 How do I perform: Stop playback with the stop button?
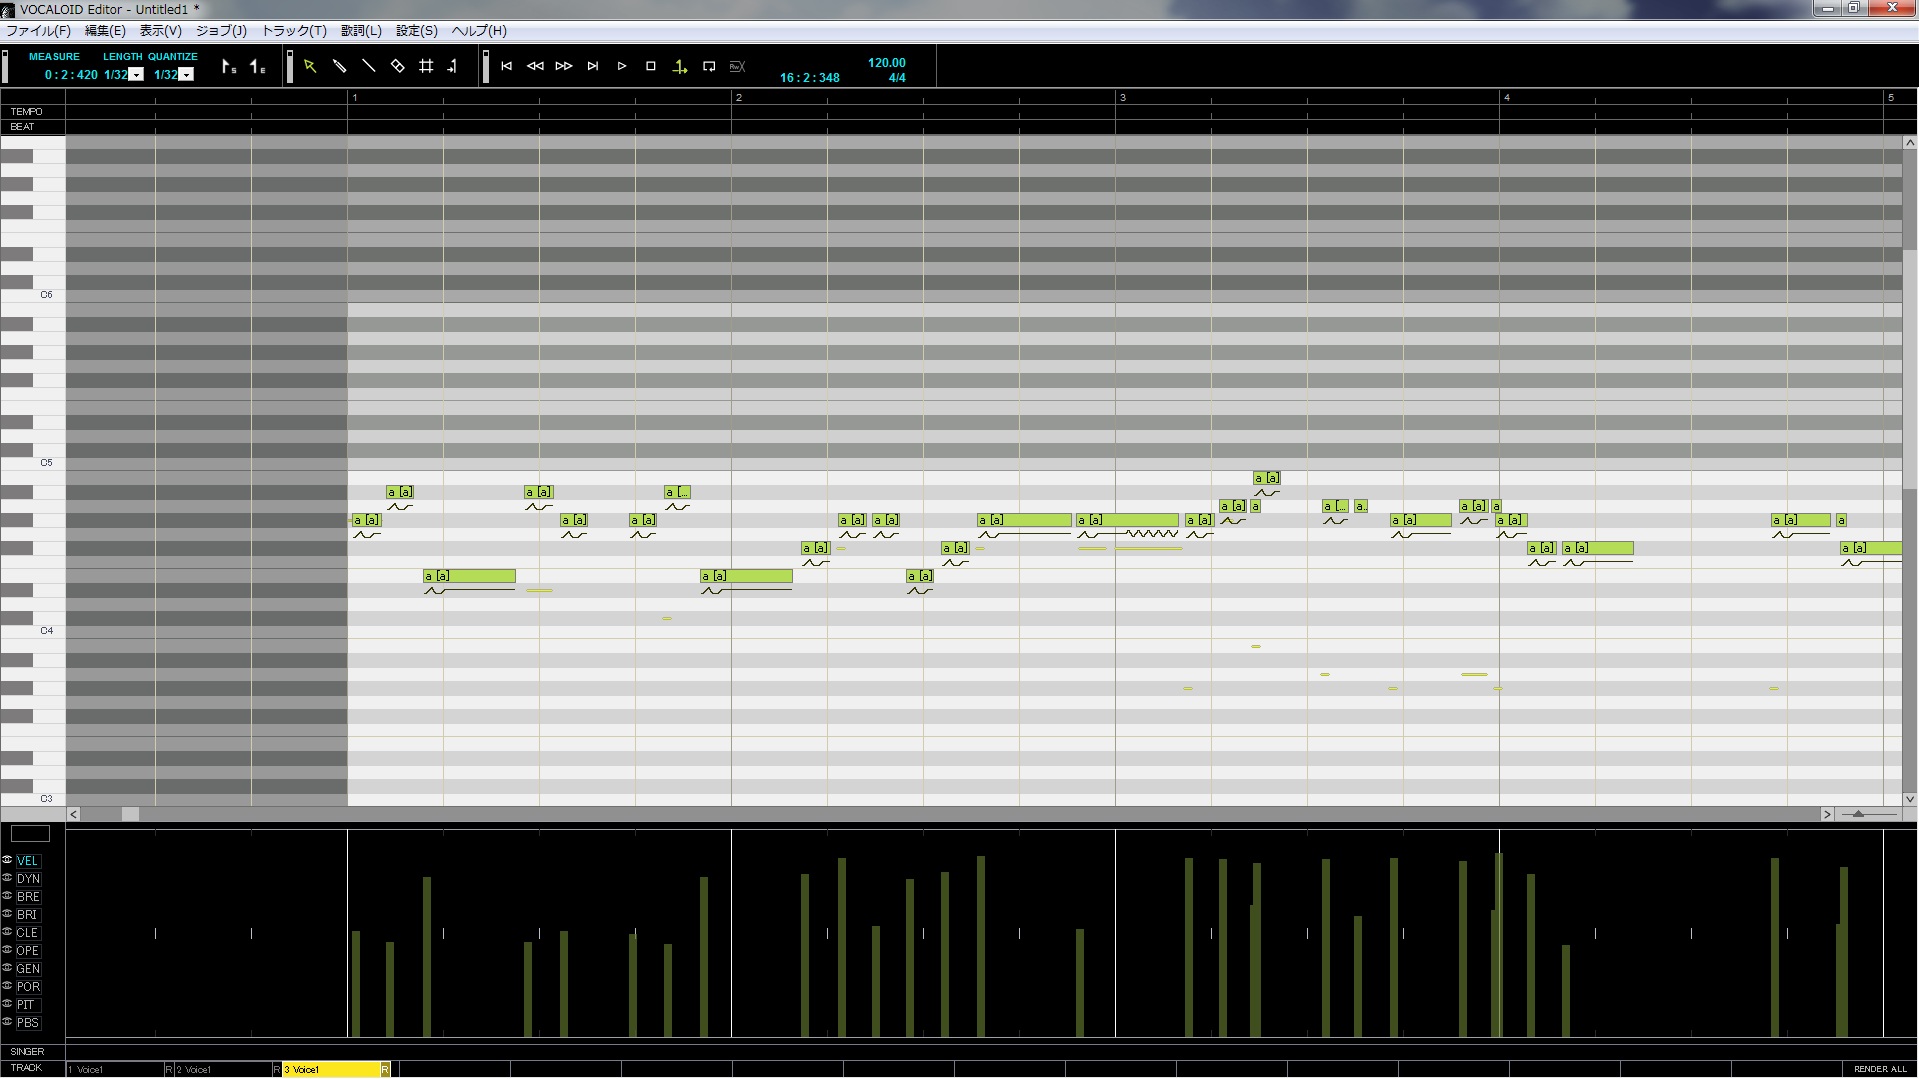pos(651,66)
